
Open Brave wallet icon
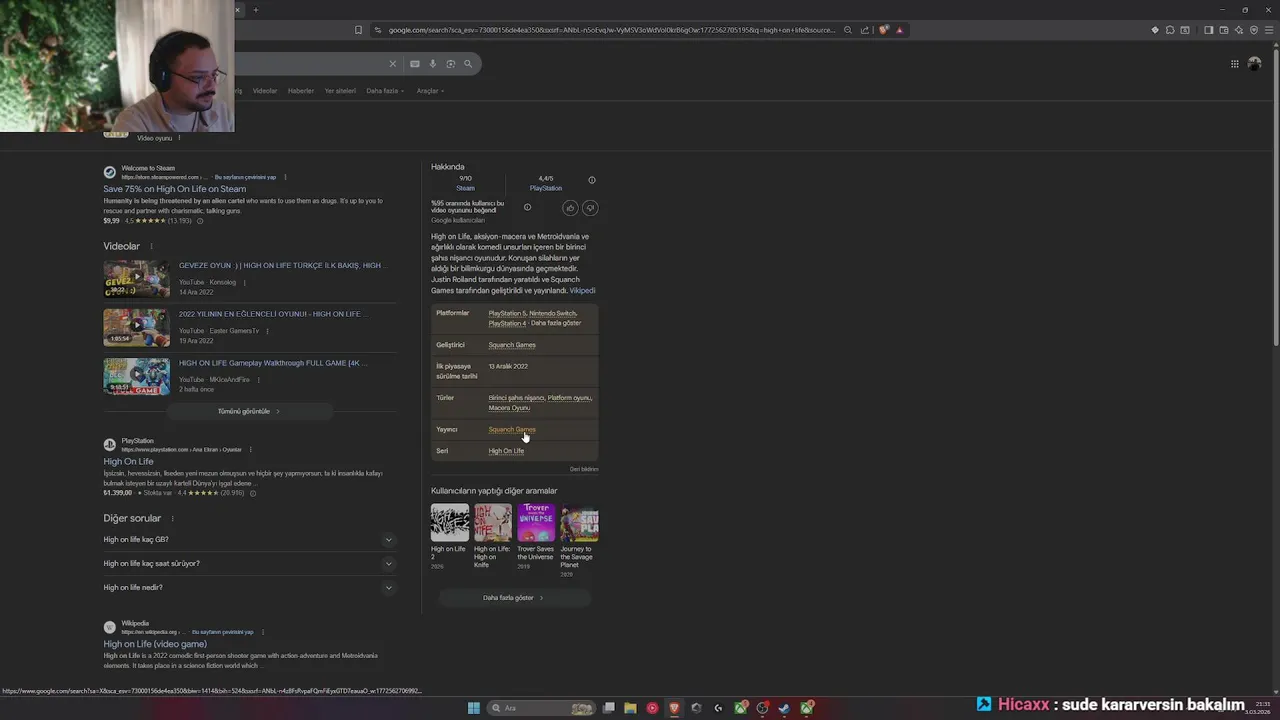(1223, 30)
